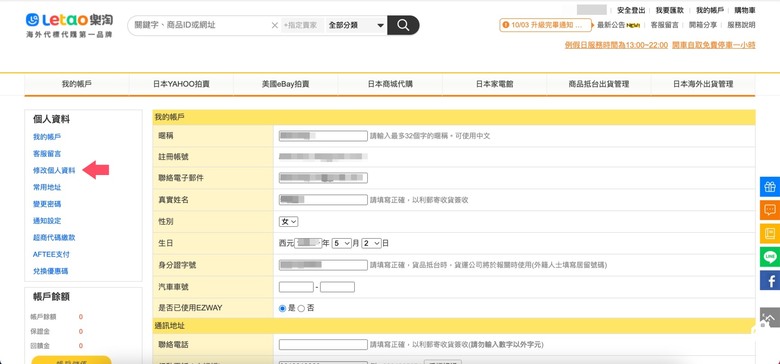This screenshot has height=364, width=780.
Task: Click 常用地址 in sidebar
Action: [x=47, y=187]
